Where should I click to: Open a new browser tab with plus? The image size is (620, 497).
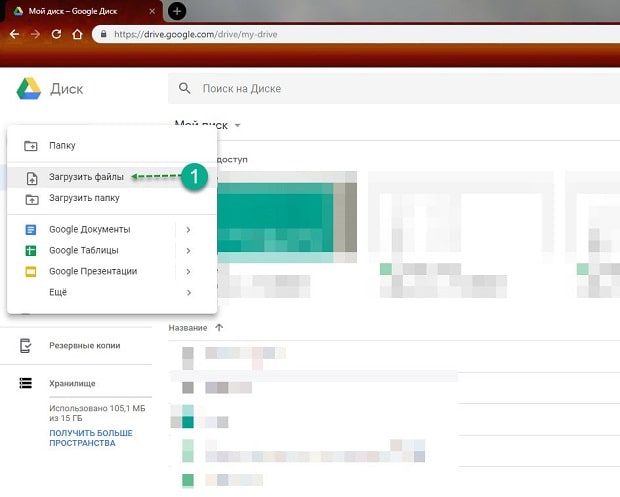(x=177, y=11)
